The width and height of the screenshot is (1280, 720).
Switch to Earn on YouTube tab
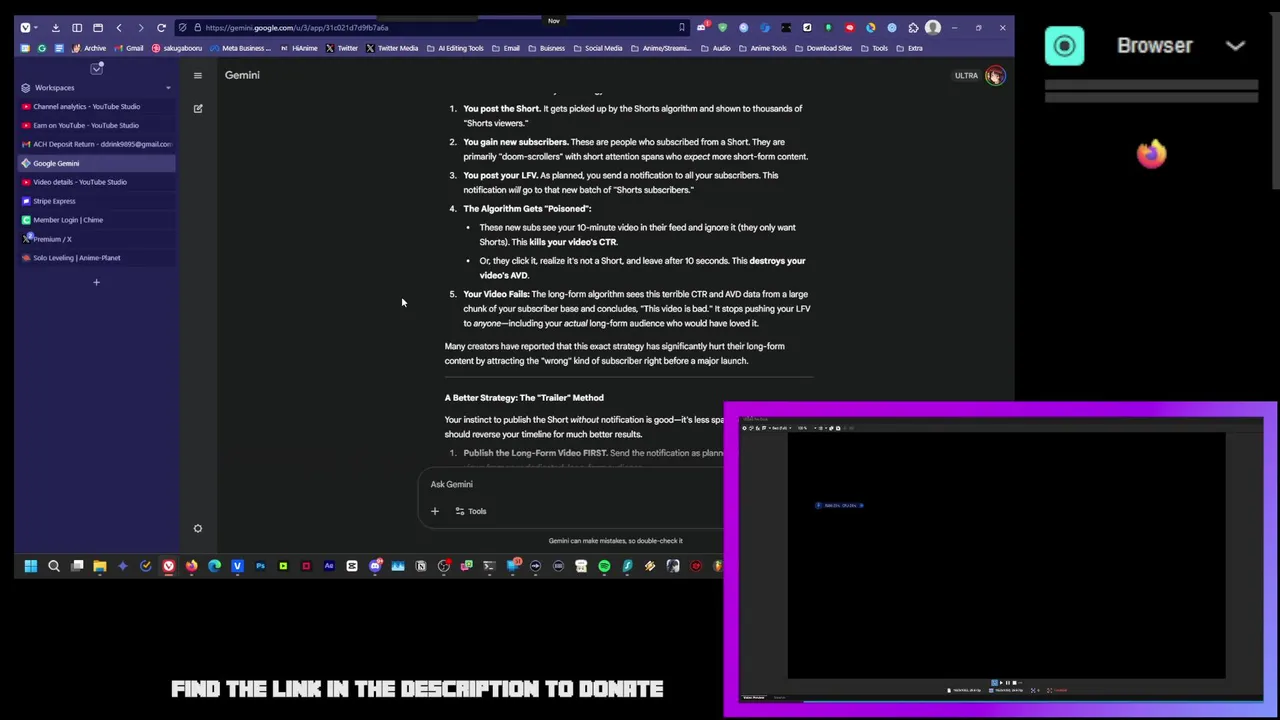(96, 125)
